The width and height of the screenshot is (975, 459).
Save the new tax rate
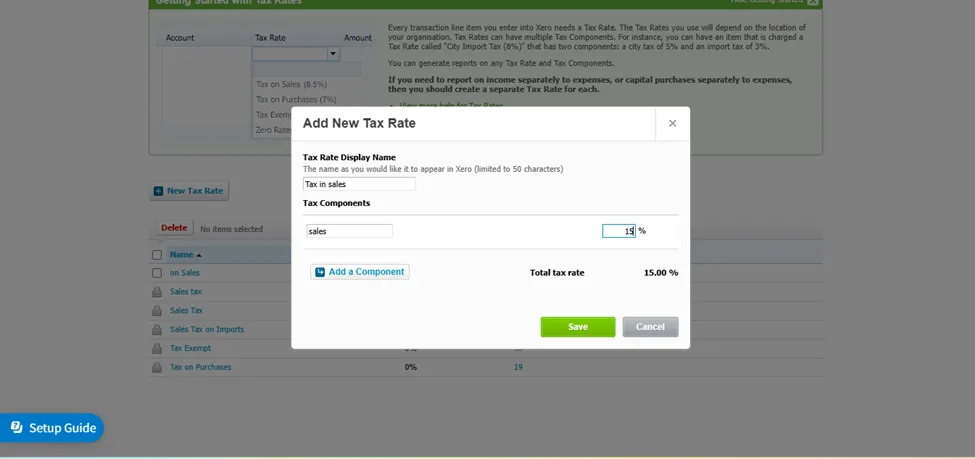[578, 327]
